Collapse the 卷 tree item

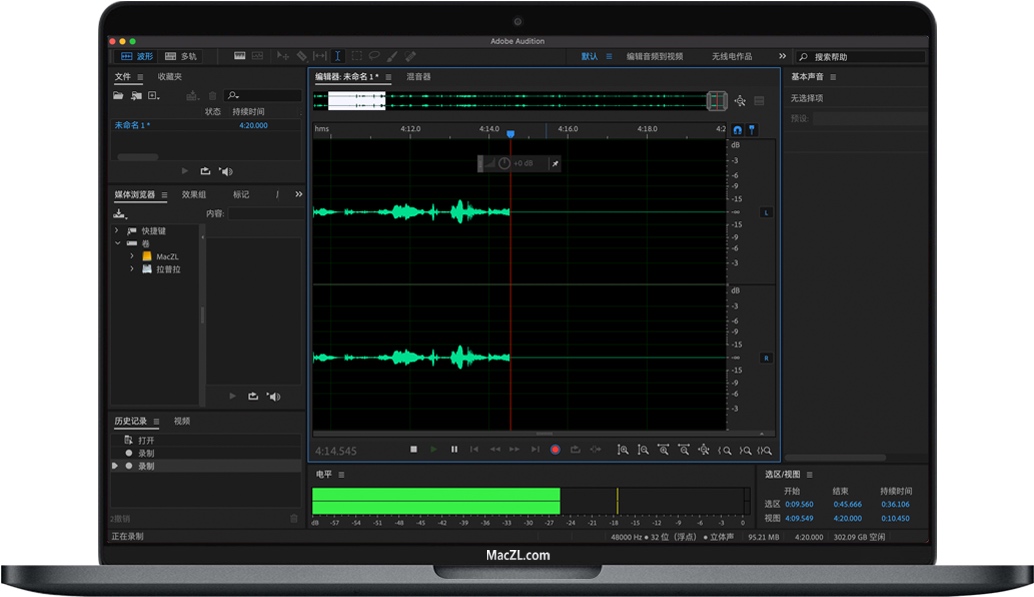[116, 244]
